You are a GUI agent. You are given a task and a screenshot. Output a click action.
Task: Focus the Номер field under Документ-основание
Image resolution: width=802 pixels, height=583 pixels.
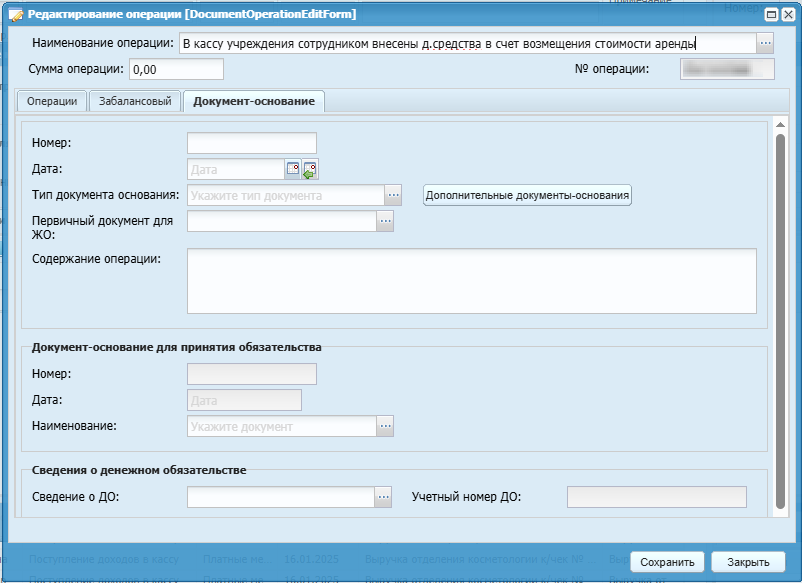click(x=251, y=143)
